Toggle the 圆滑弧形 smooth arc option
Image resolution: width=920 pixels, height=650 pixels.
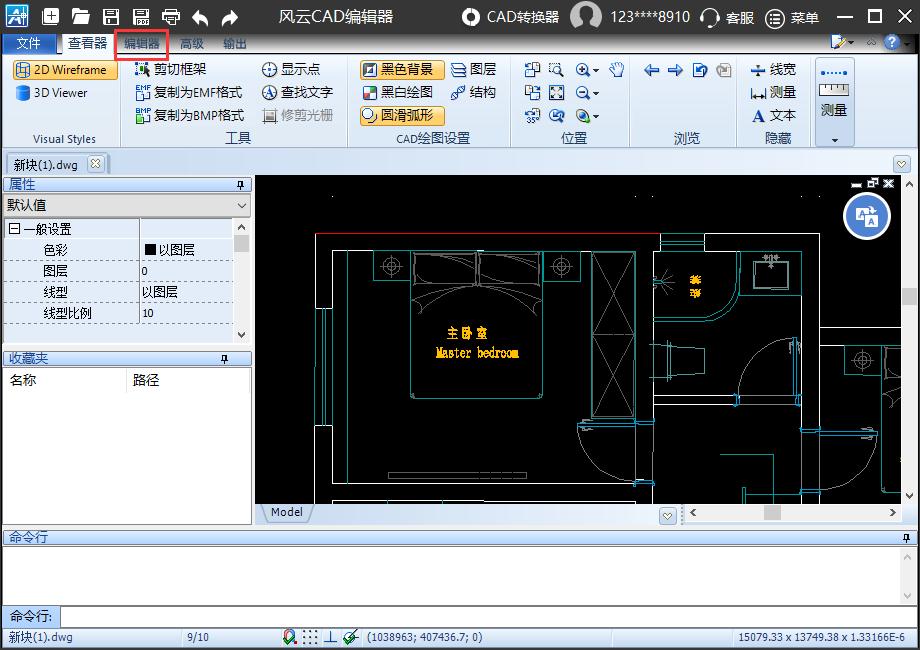(x=401, y=115)
